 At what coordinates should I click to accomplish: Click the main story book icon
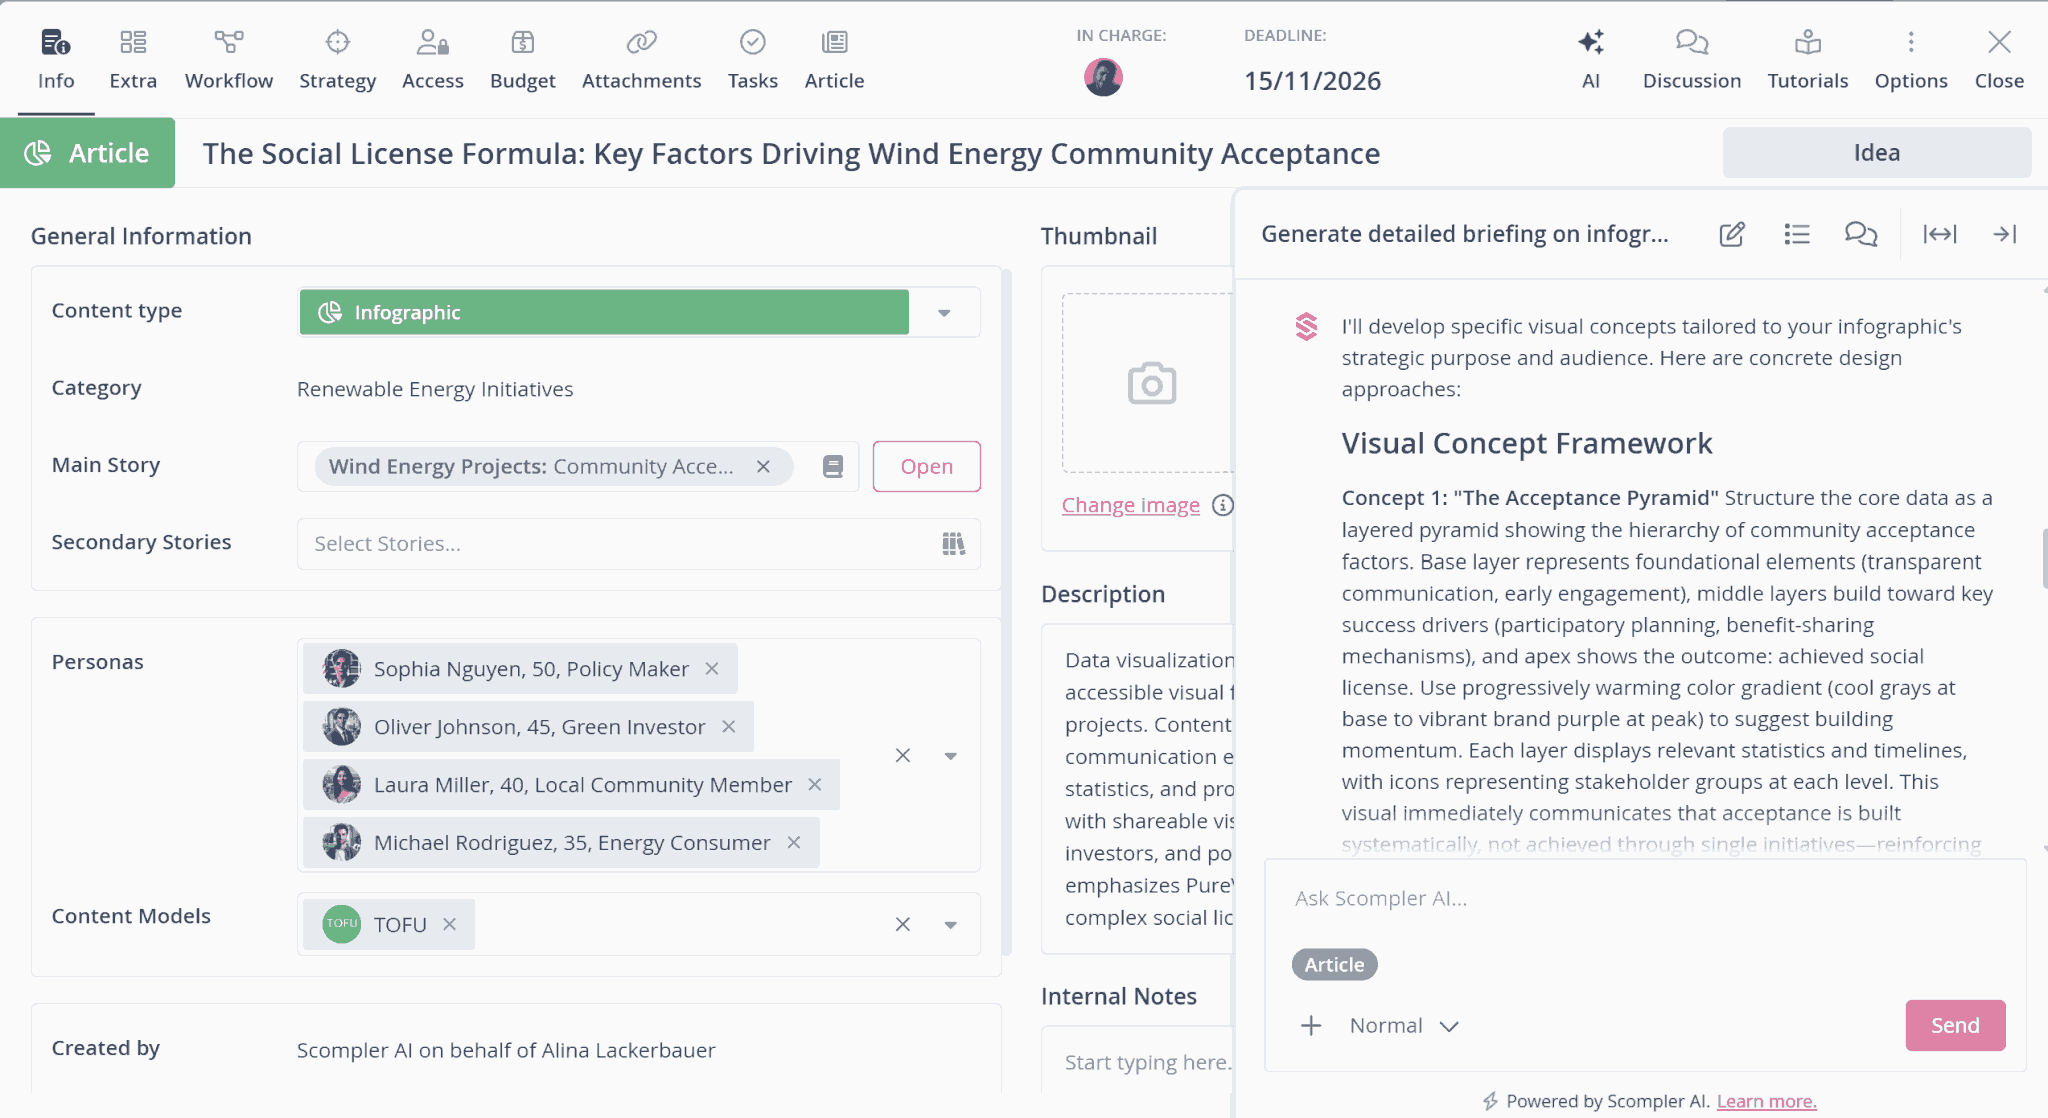(833, 466)
